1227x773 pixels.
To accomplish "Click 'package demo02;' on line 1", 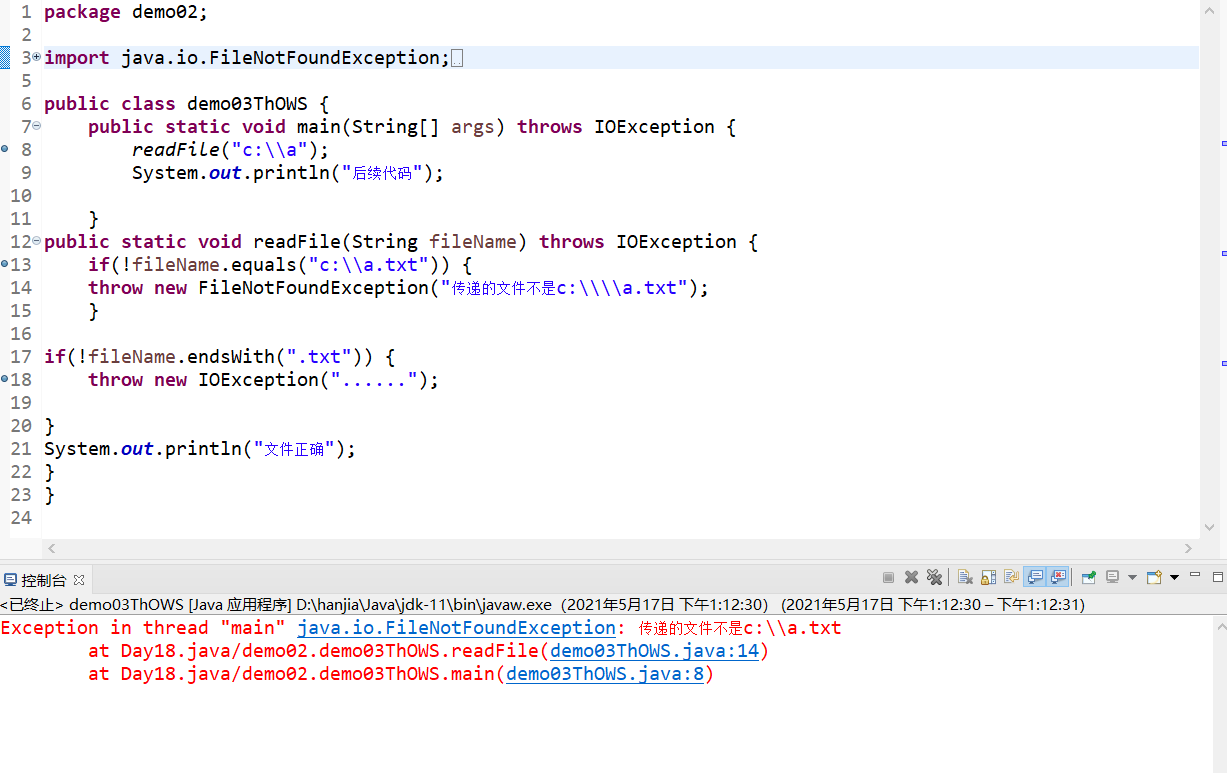I will pos(126,12).
